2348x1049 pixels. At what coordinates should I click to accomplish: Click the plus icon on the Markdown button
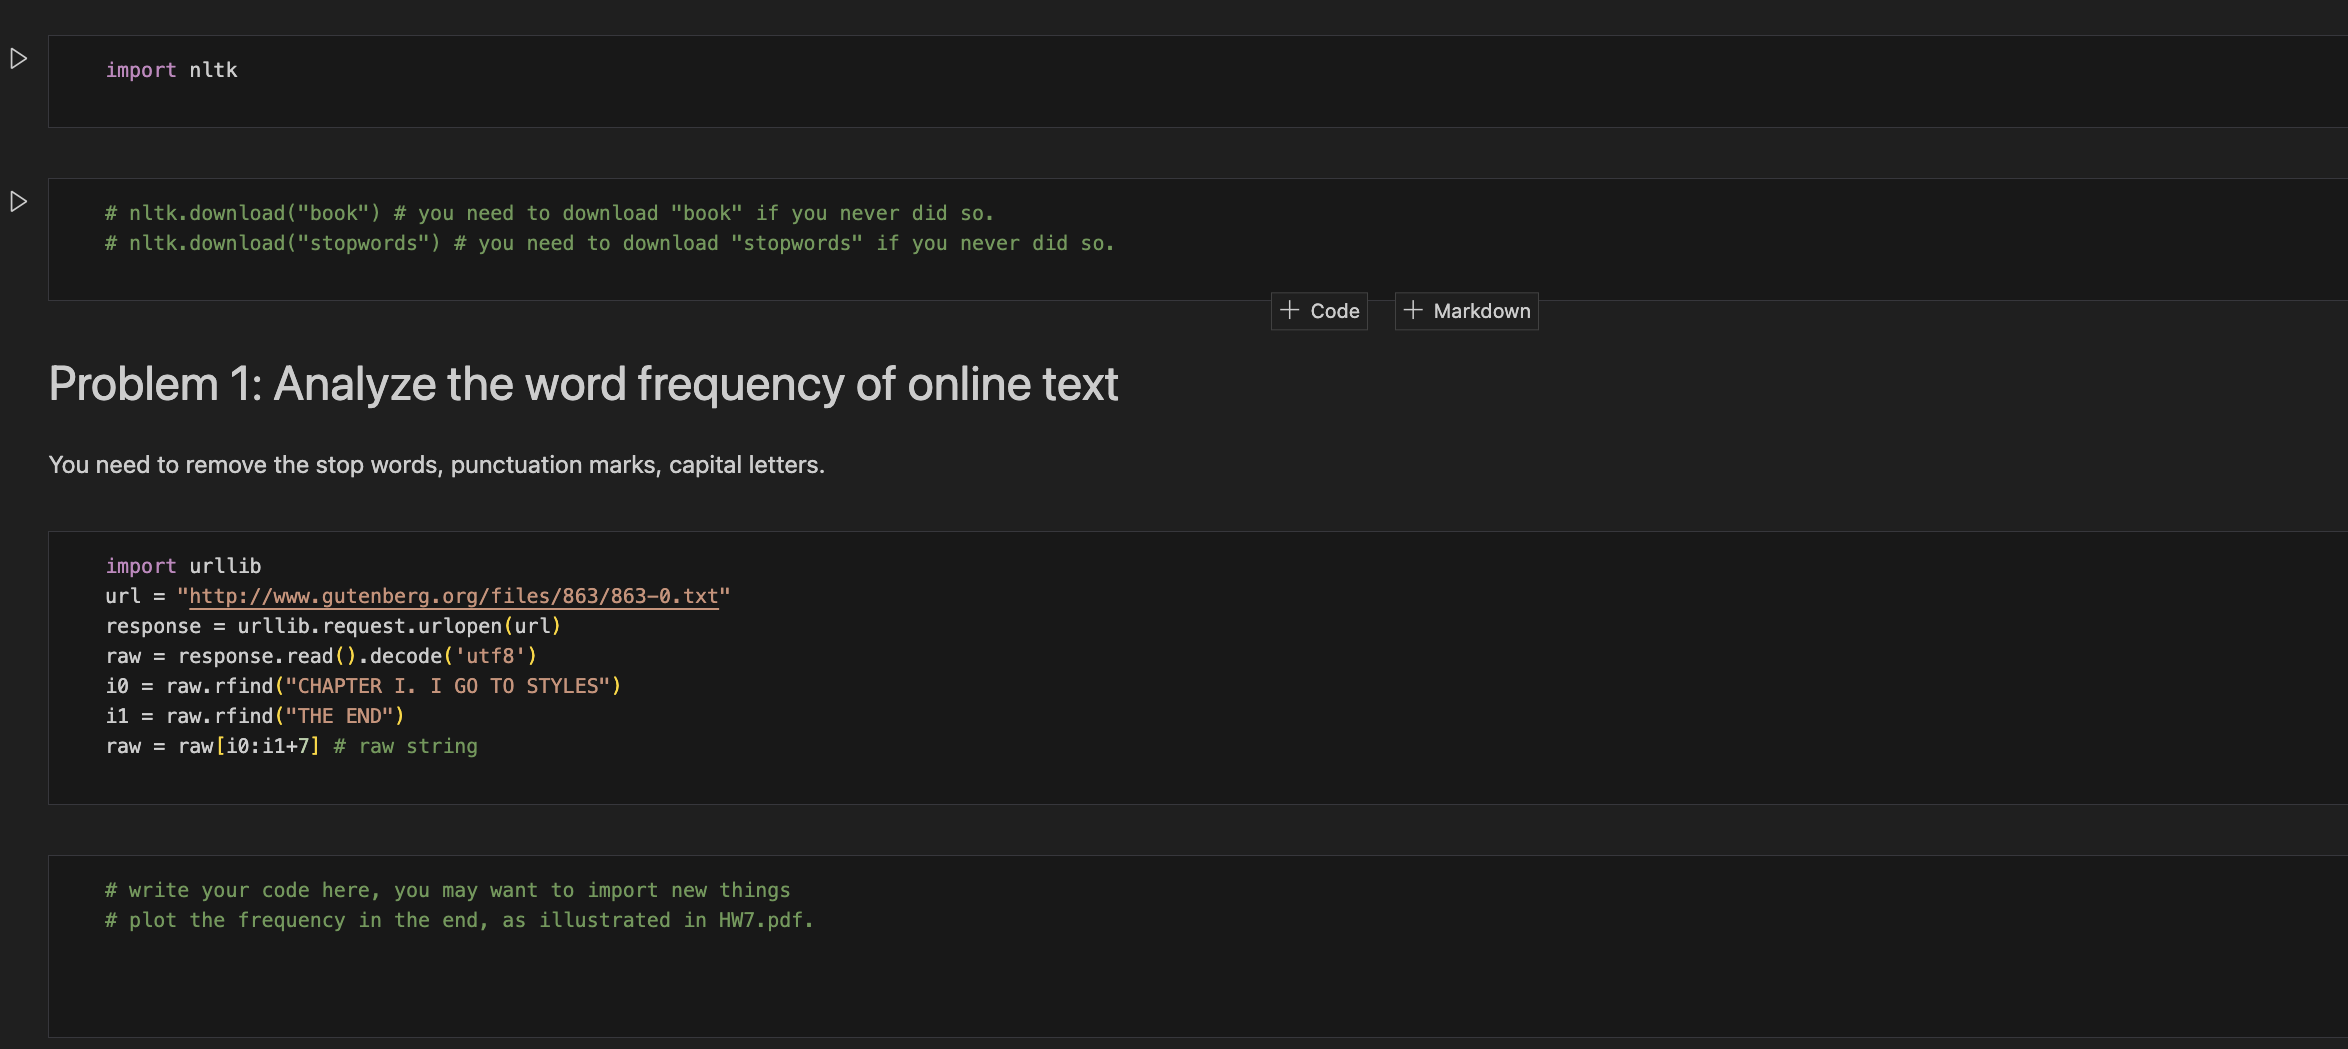click(x=1413, y=311)
